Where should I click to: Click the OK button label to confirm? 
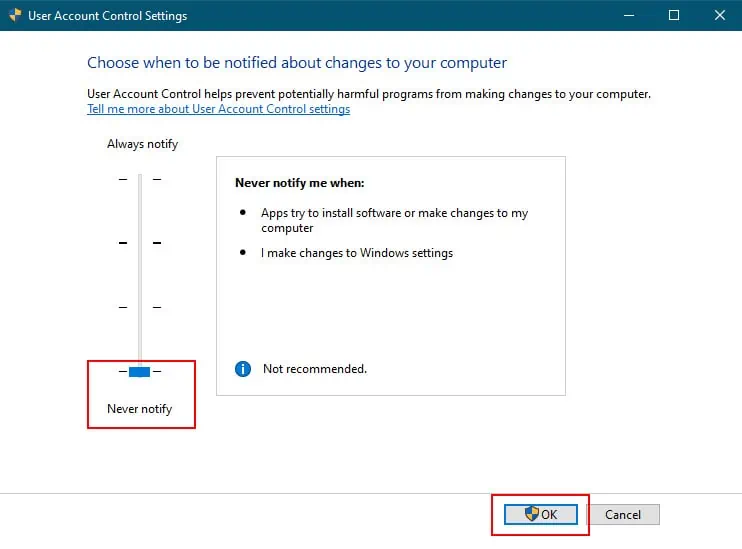click(x=549, y=514)
